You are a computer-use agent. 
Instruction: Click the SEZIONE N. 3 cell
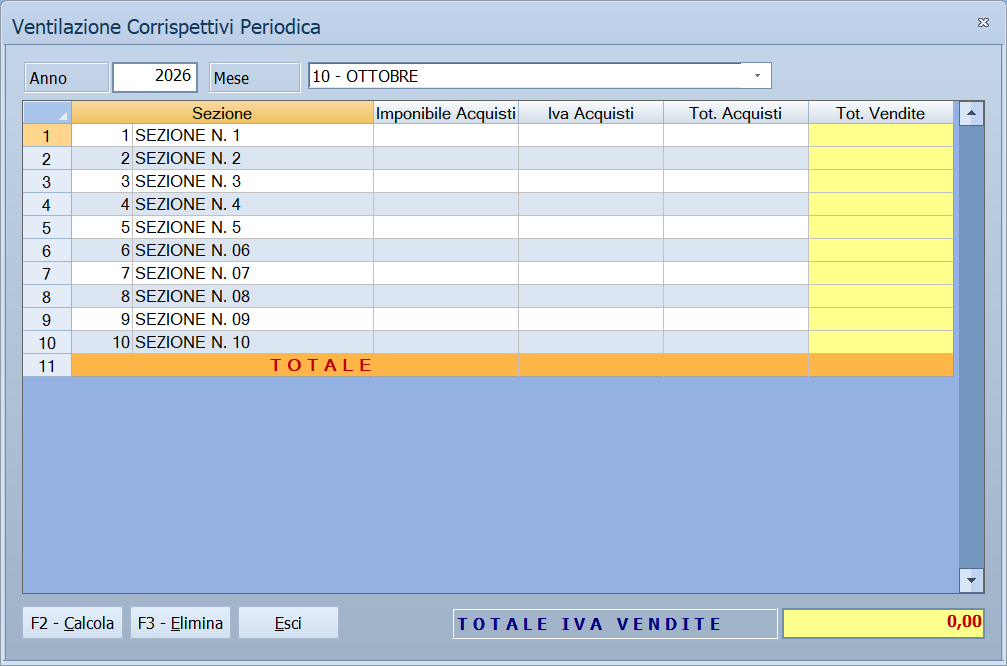click(x=253, y=181)
